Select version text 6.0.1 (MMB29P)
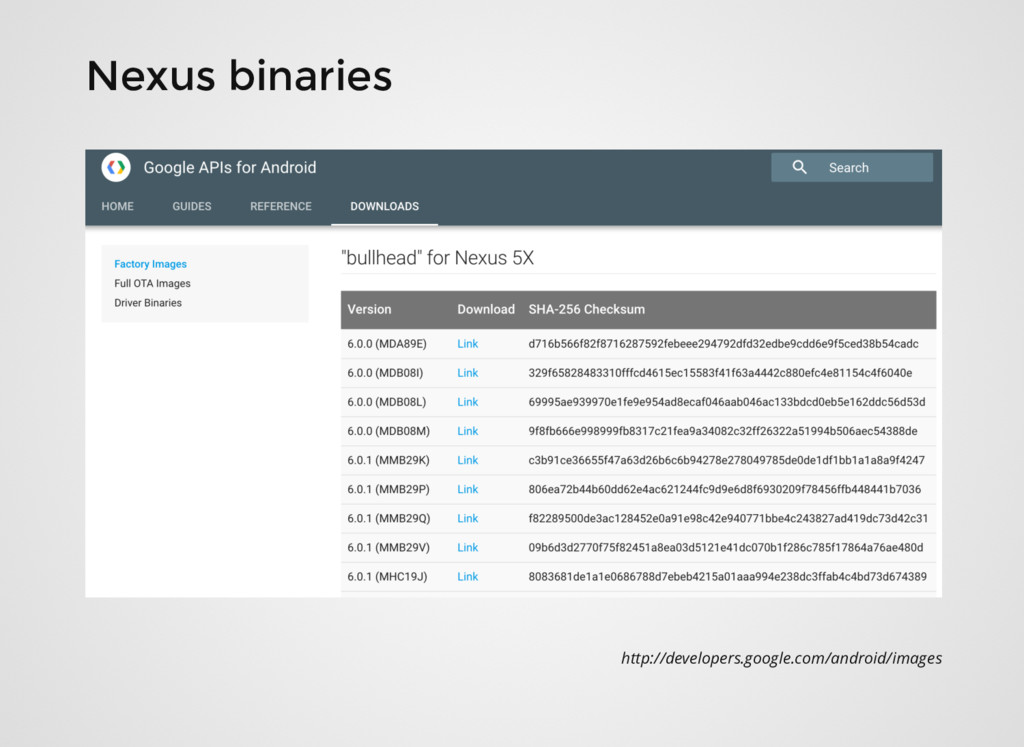This screenshot has height=747, width=1024. [389, 489]
